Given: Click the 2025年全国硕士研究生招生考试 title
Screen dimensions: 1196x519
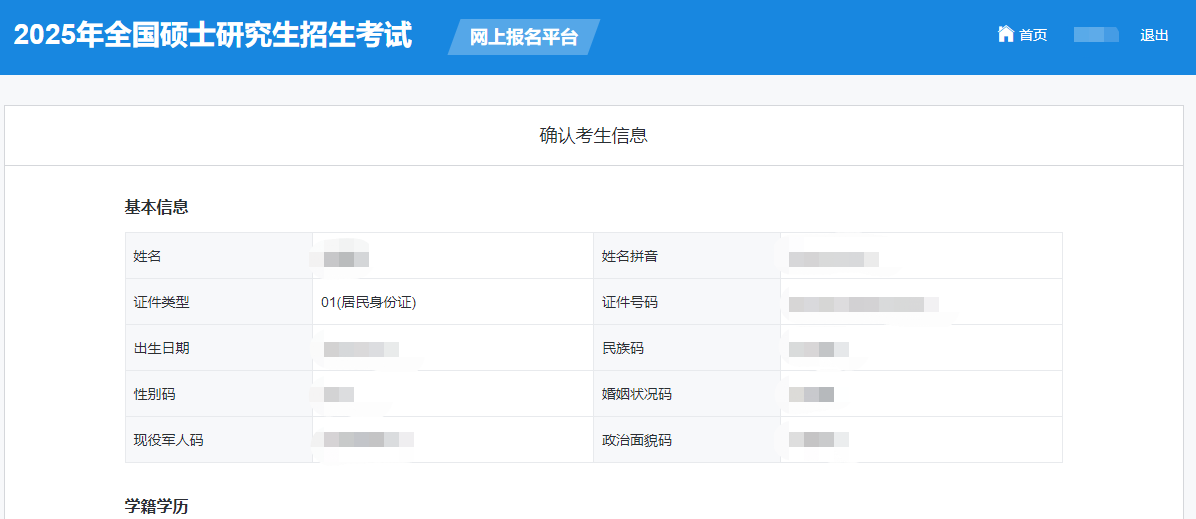Looking at the screenshot, I should click(x=213, y=35).
